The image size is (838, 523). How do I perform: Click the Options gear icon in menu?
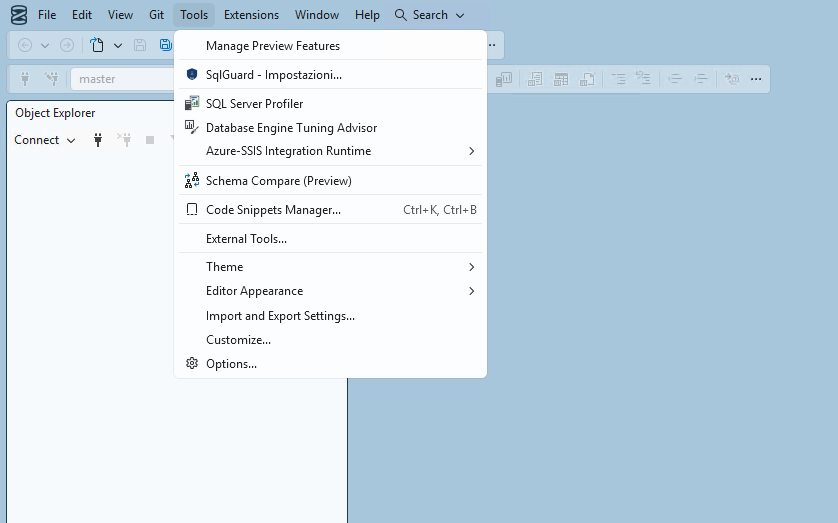coord(192,363)
